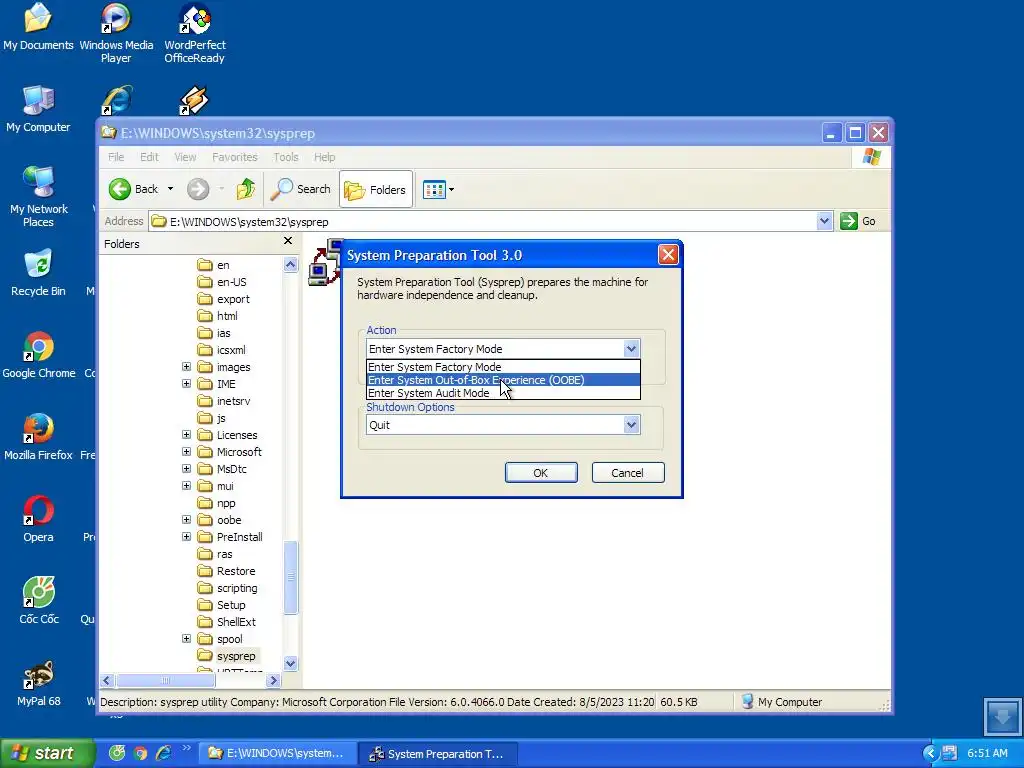Open Search in Explorer toolbar
1024x768 pixels.
coord(300,189)
